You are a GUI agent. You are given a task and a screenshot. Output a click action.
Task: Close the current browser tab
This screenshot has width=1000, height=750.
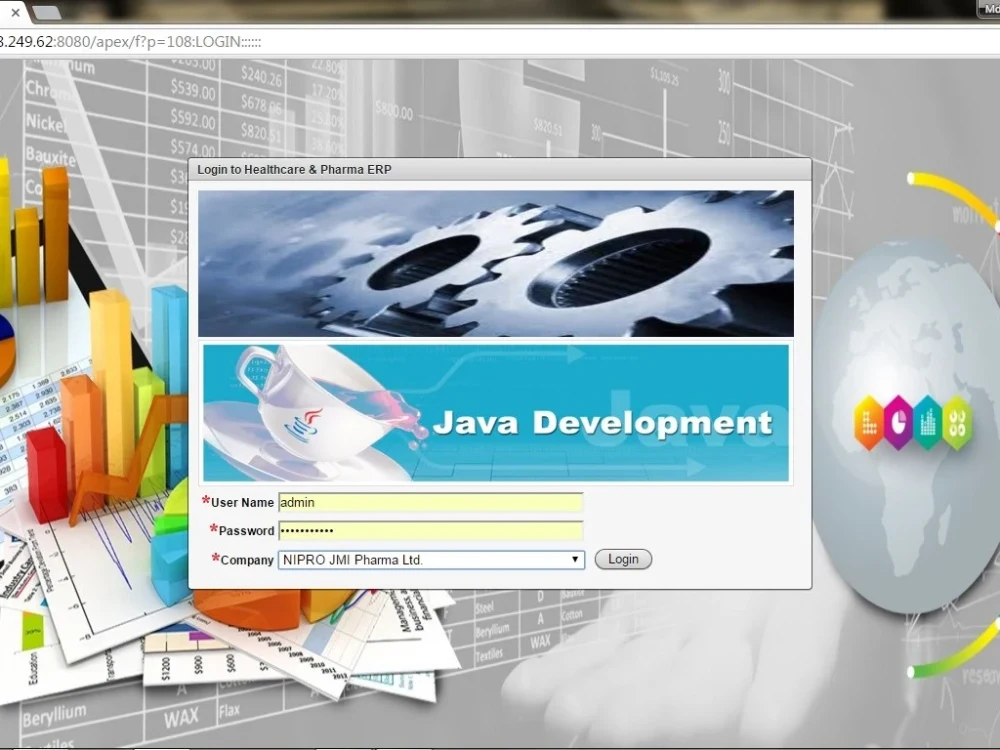15,12
